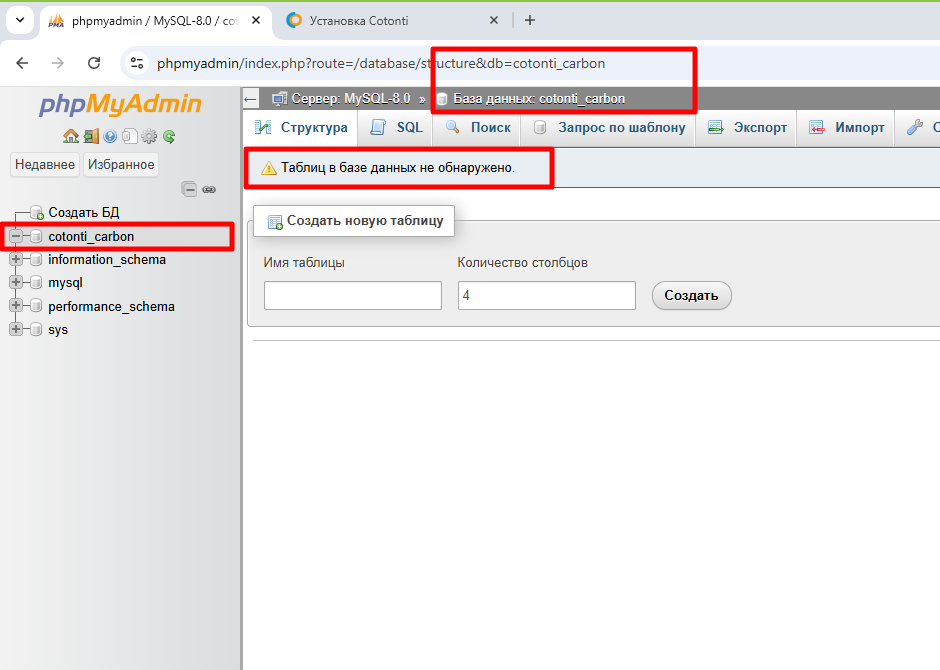The width and height of the screenshot is (940, 670).
Task: Click the hide navigation panel arrow icon
Action: 251,99
